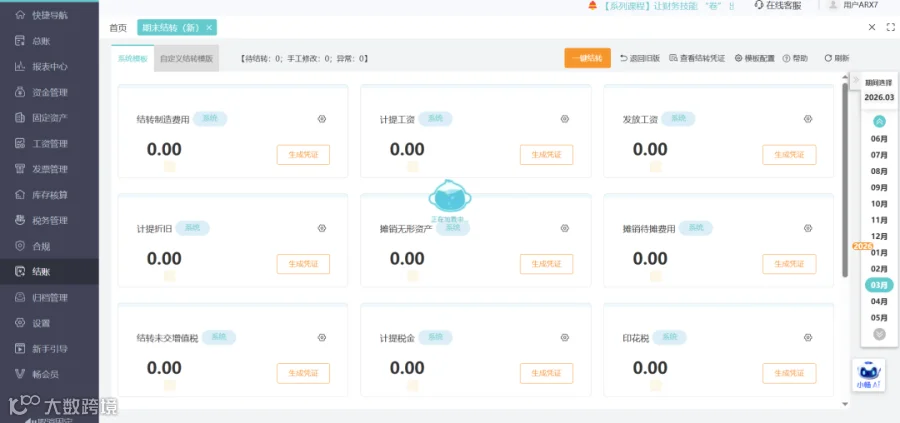This screenshot has height=423, width=900.
Task: Click 生成凭证 on 摊销无形资产 card
Action: 546,264
